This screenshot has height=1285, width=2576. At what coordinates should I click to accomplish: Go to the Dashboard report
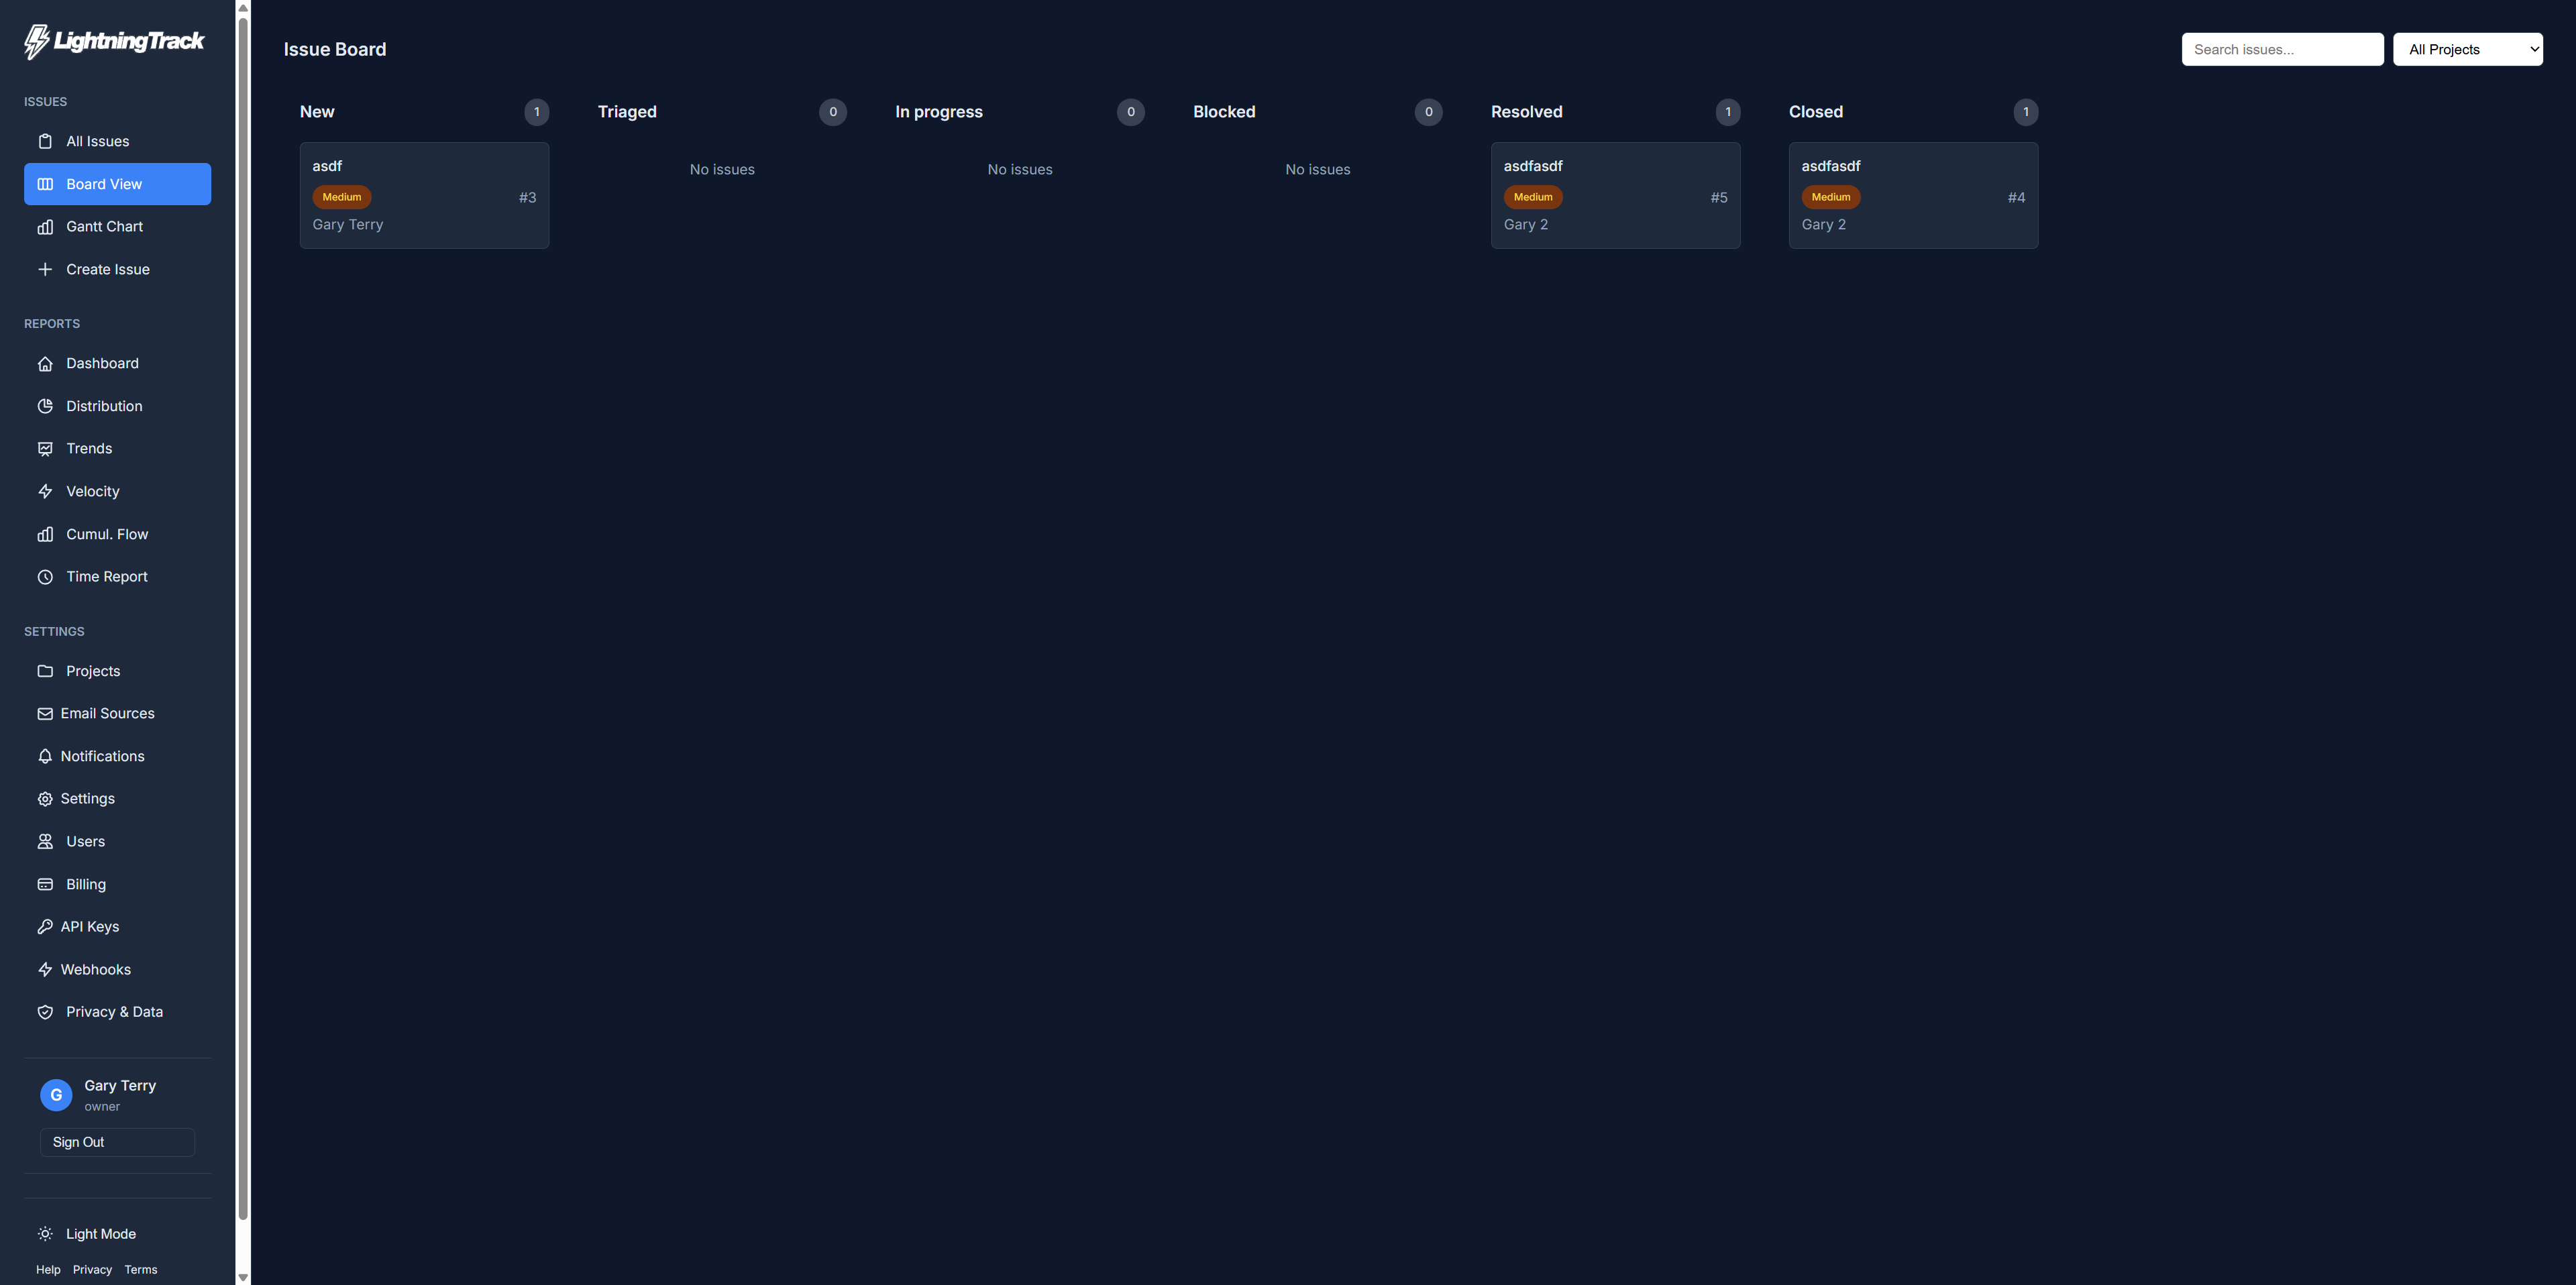[102, 363]
